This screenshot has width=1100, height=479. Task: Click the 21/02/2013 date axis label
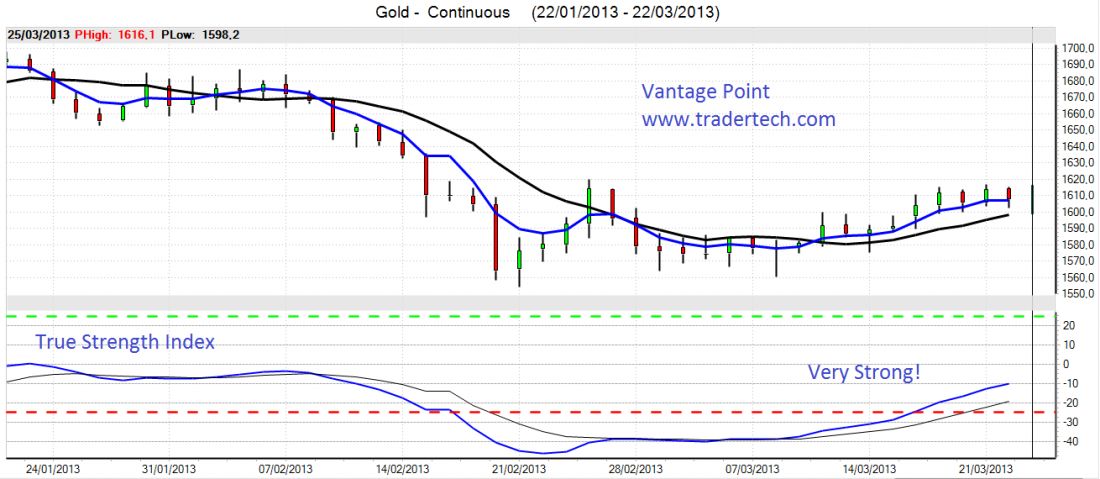point(519,467)
